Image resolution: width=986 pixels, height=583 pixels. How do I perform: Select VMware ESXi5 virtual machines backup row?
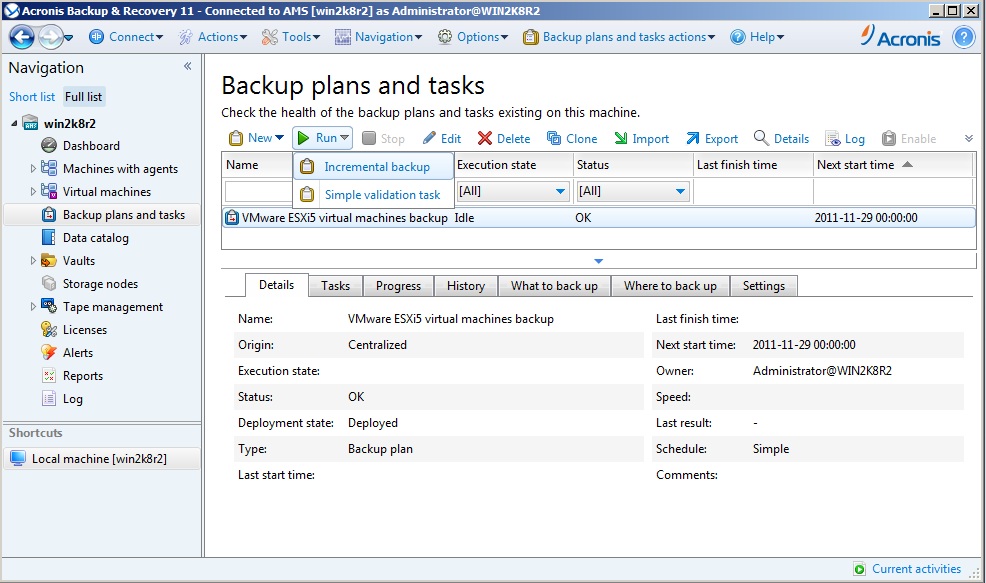(599, 218)
